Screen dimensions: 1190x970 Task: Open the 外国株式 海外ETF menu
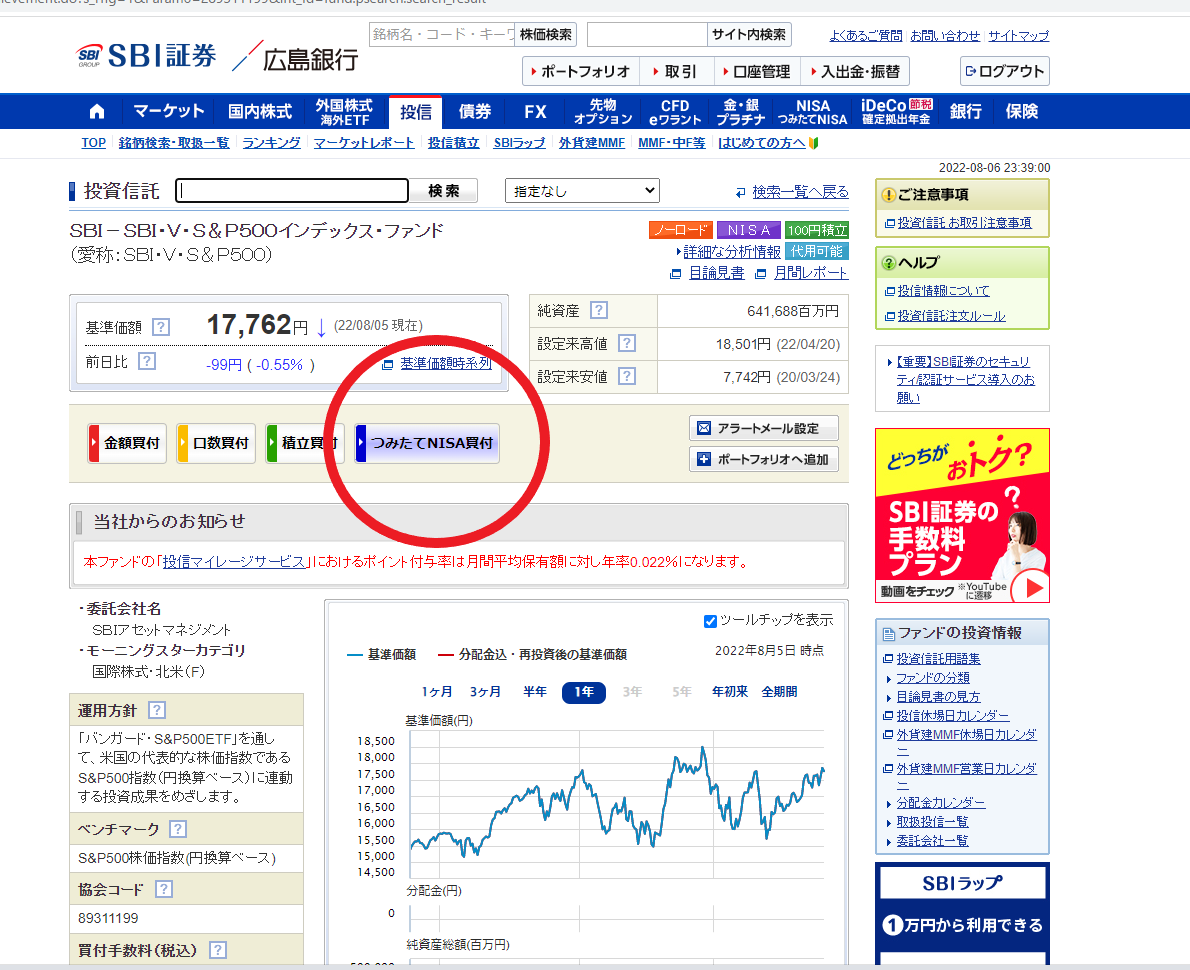point(345,112)
